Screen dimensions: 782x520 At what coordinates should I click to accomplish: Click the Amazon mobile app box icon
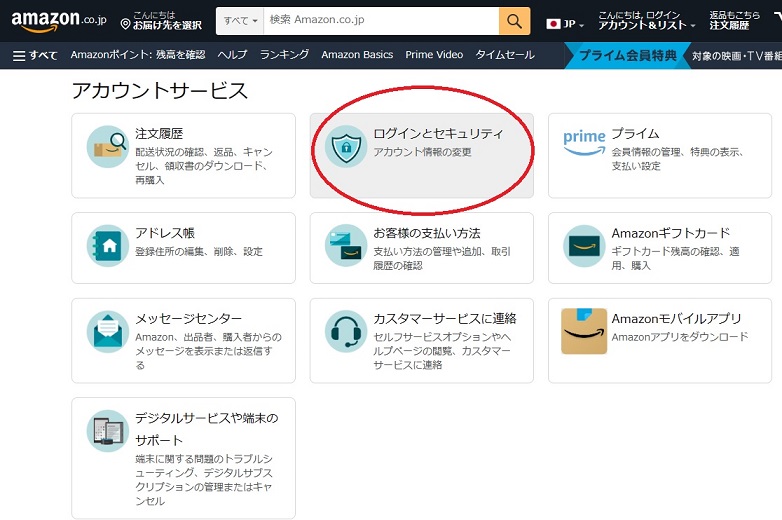click(584, 331)
